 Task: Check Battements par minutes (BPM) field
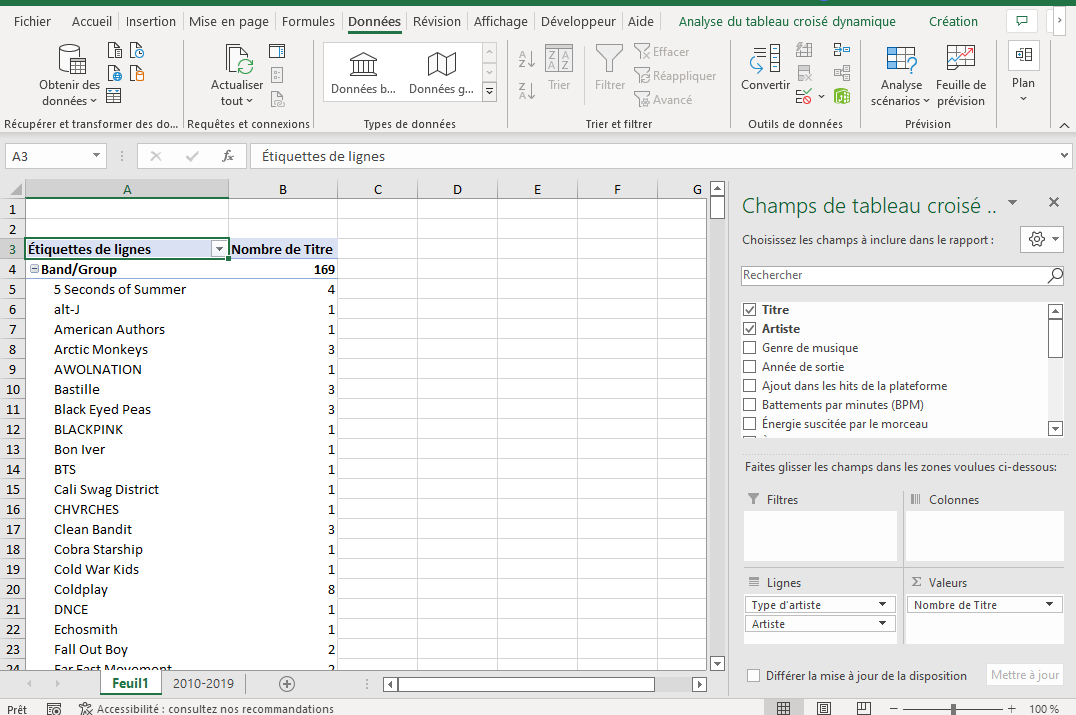pyautogui.click(x=750, y=405)
